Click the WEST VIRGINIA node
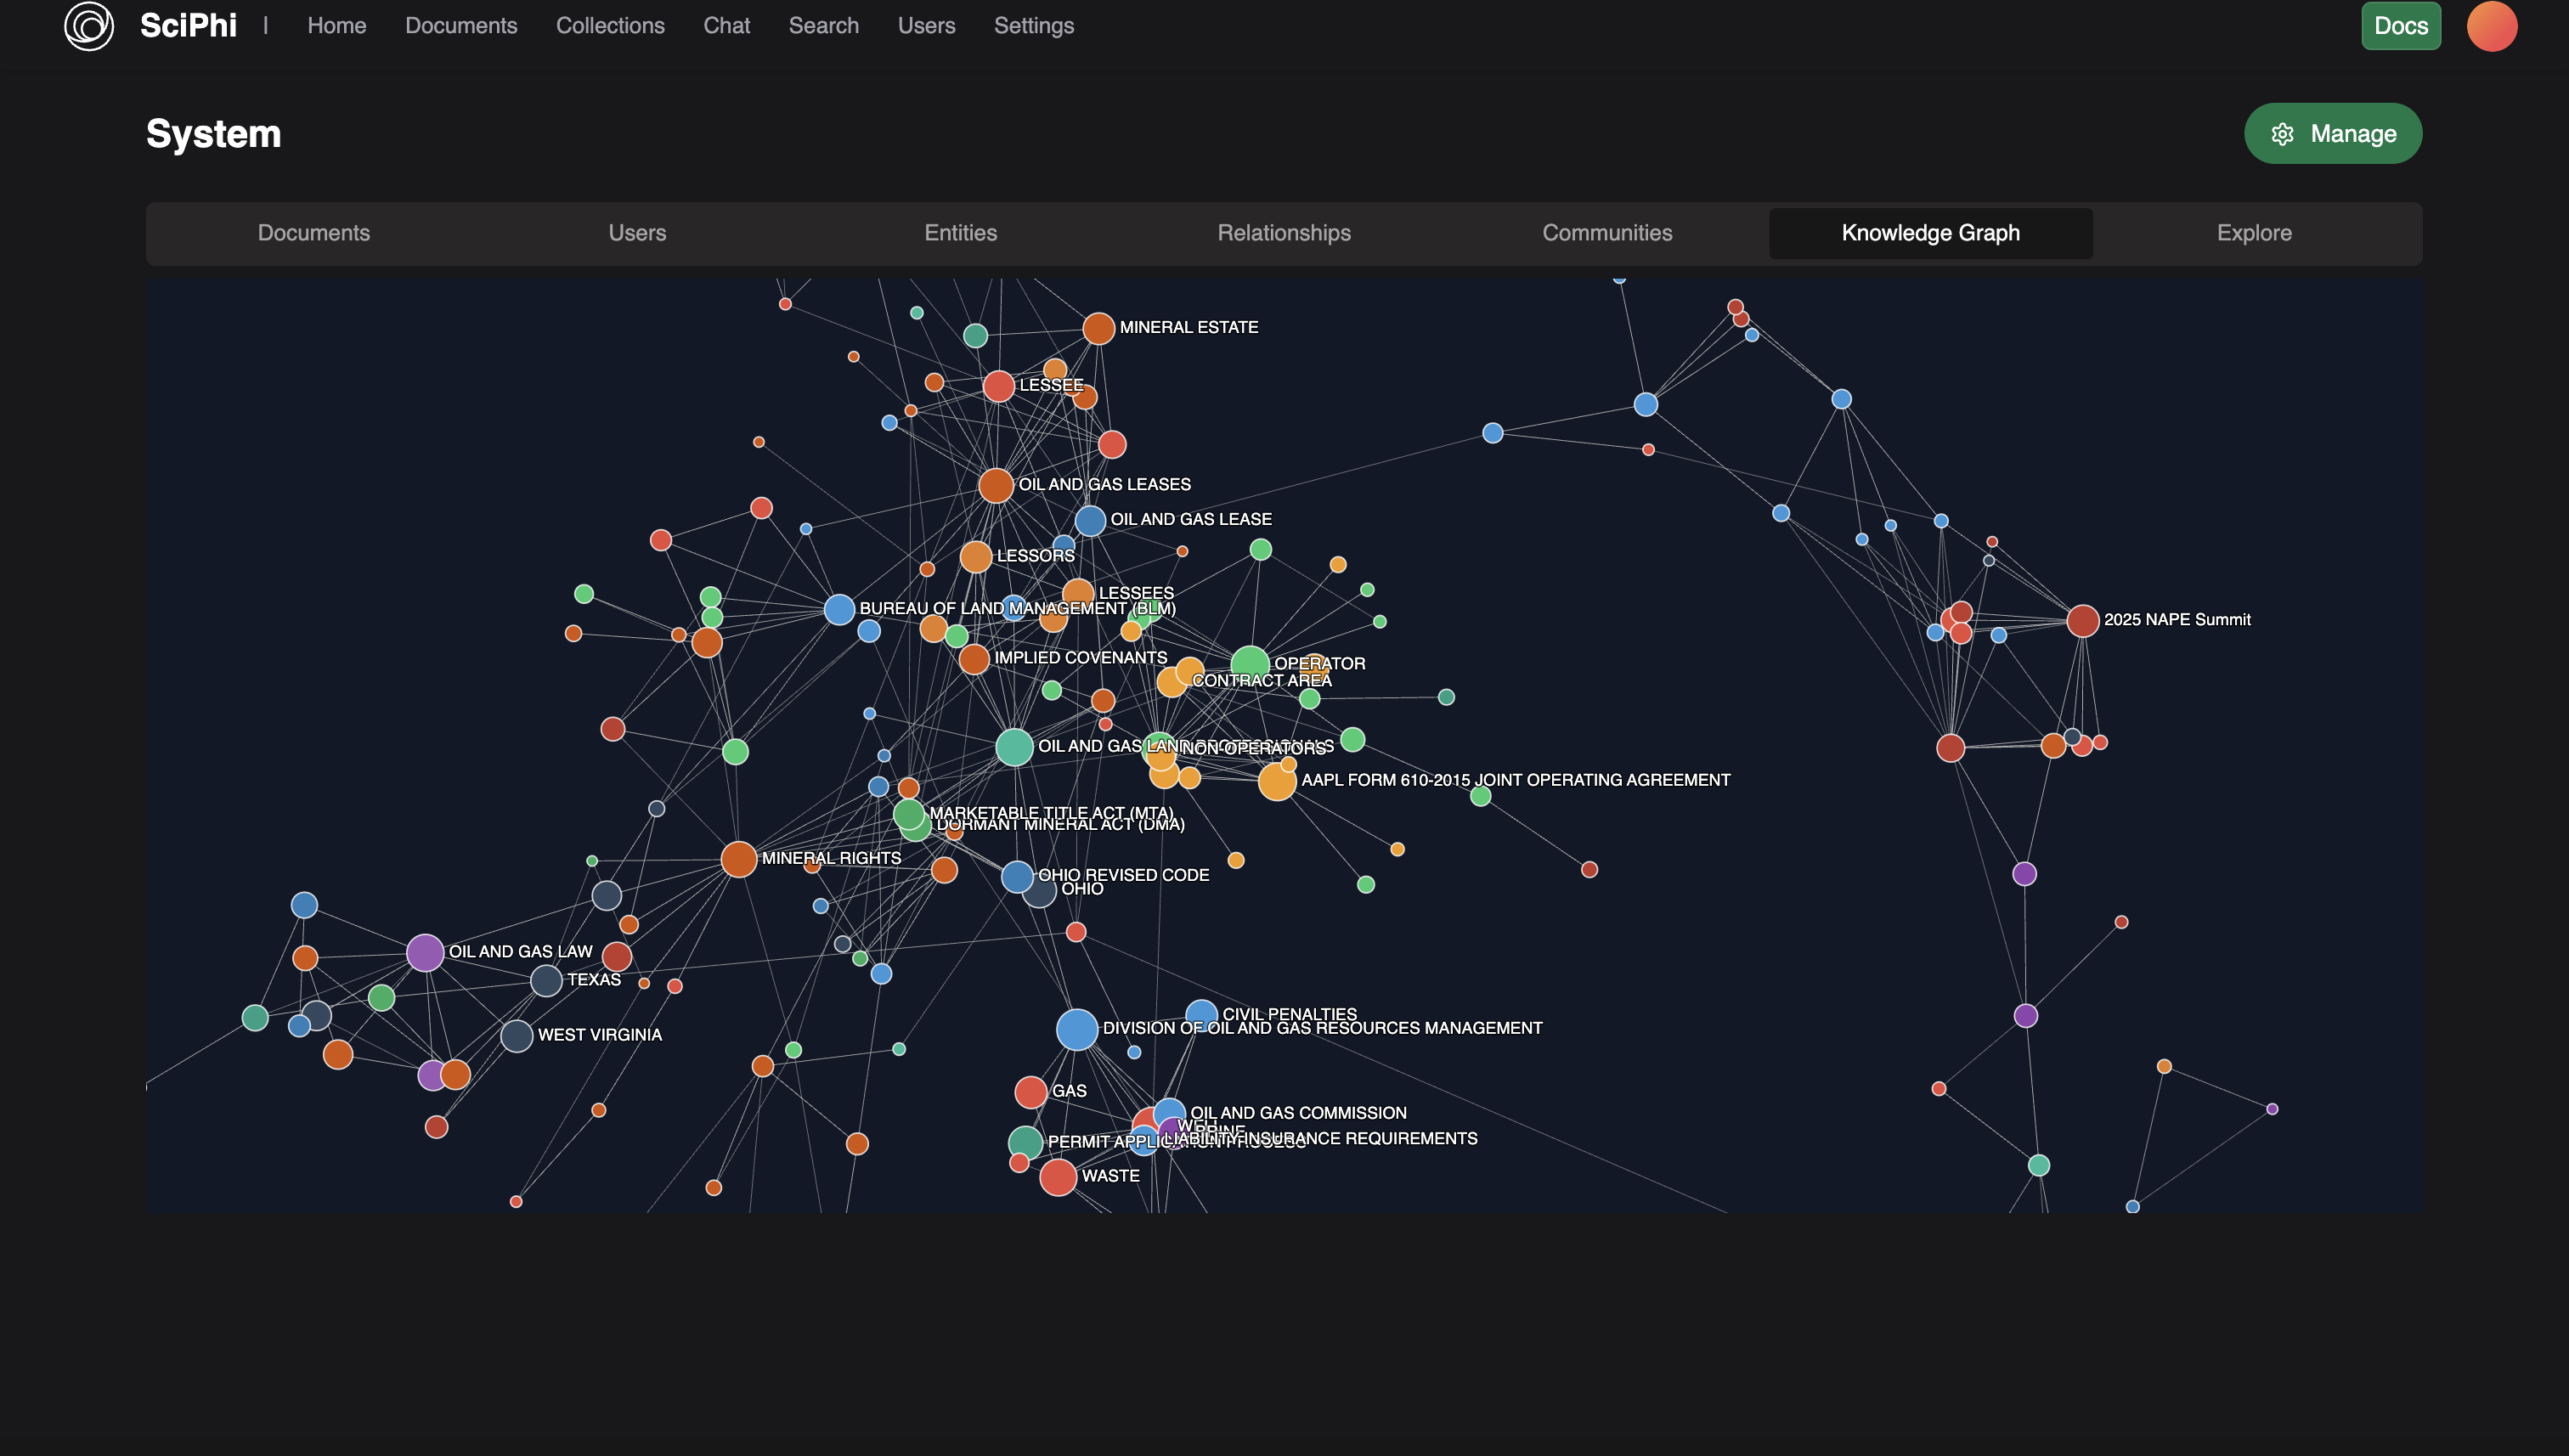Screen dimensions: 2569x1456 (x=516, y=1036)
